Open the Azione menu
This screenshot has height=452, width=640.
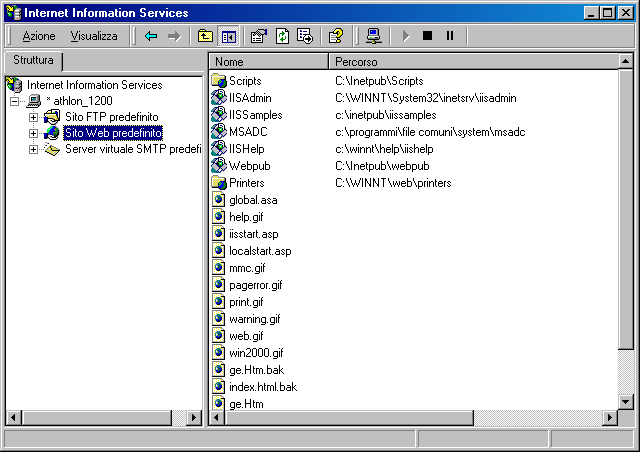(x=39, y=36)
